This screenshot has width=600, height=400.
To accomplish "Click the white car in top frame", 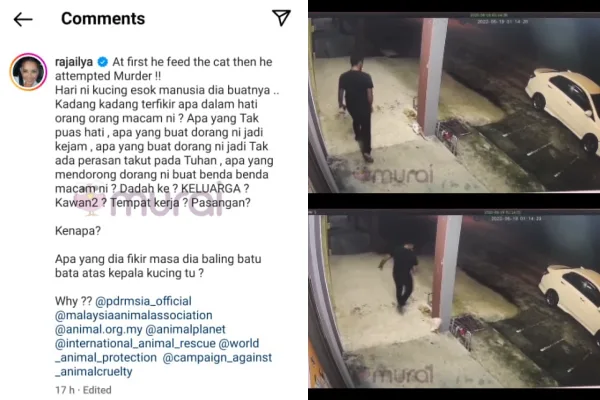I will 563,109.
